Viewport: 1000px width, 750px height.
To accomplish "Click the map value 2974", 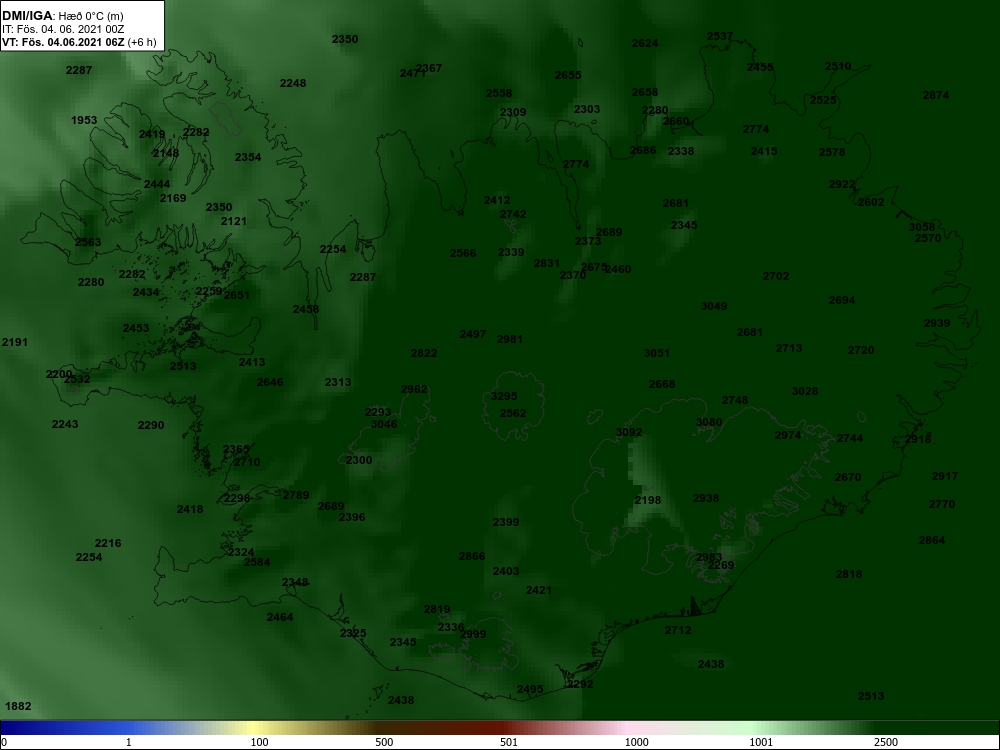I will [x=788, y=435].
